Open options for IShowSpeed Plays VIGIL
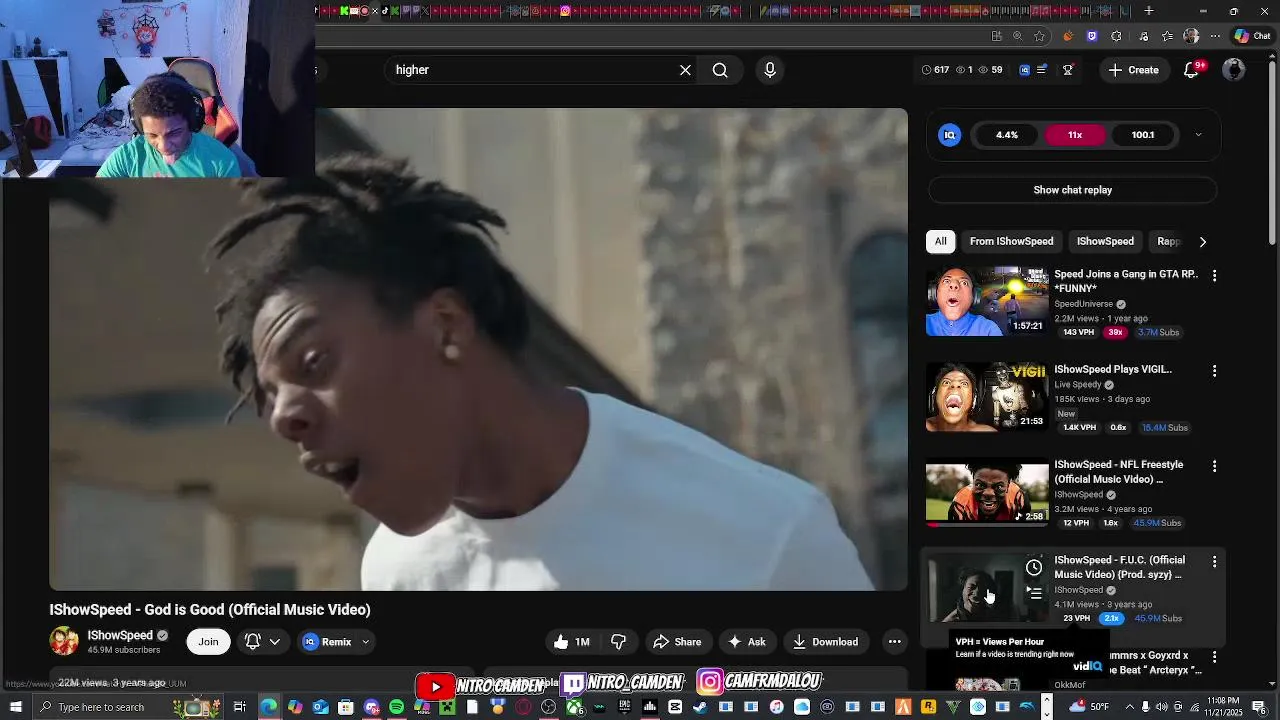 click(1214, 371)
